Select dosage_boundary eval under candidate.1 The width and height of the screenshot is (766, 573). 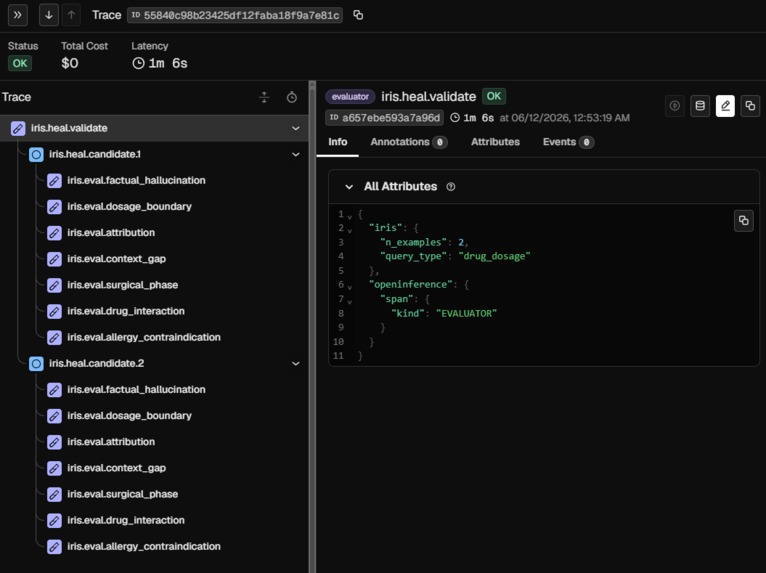click(154, 207)
